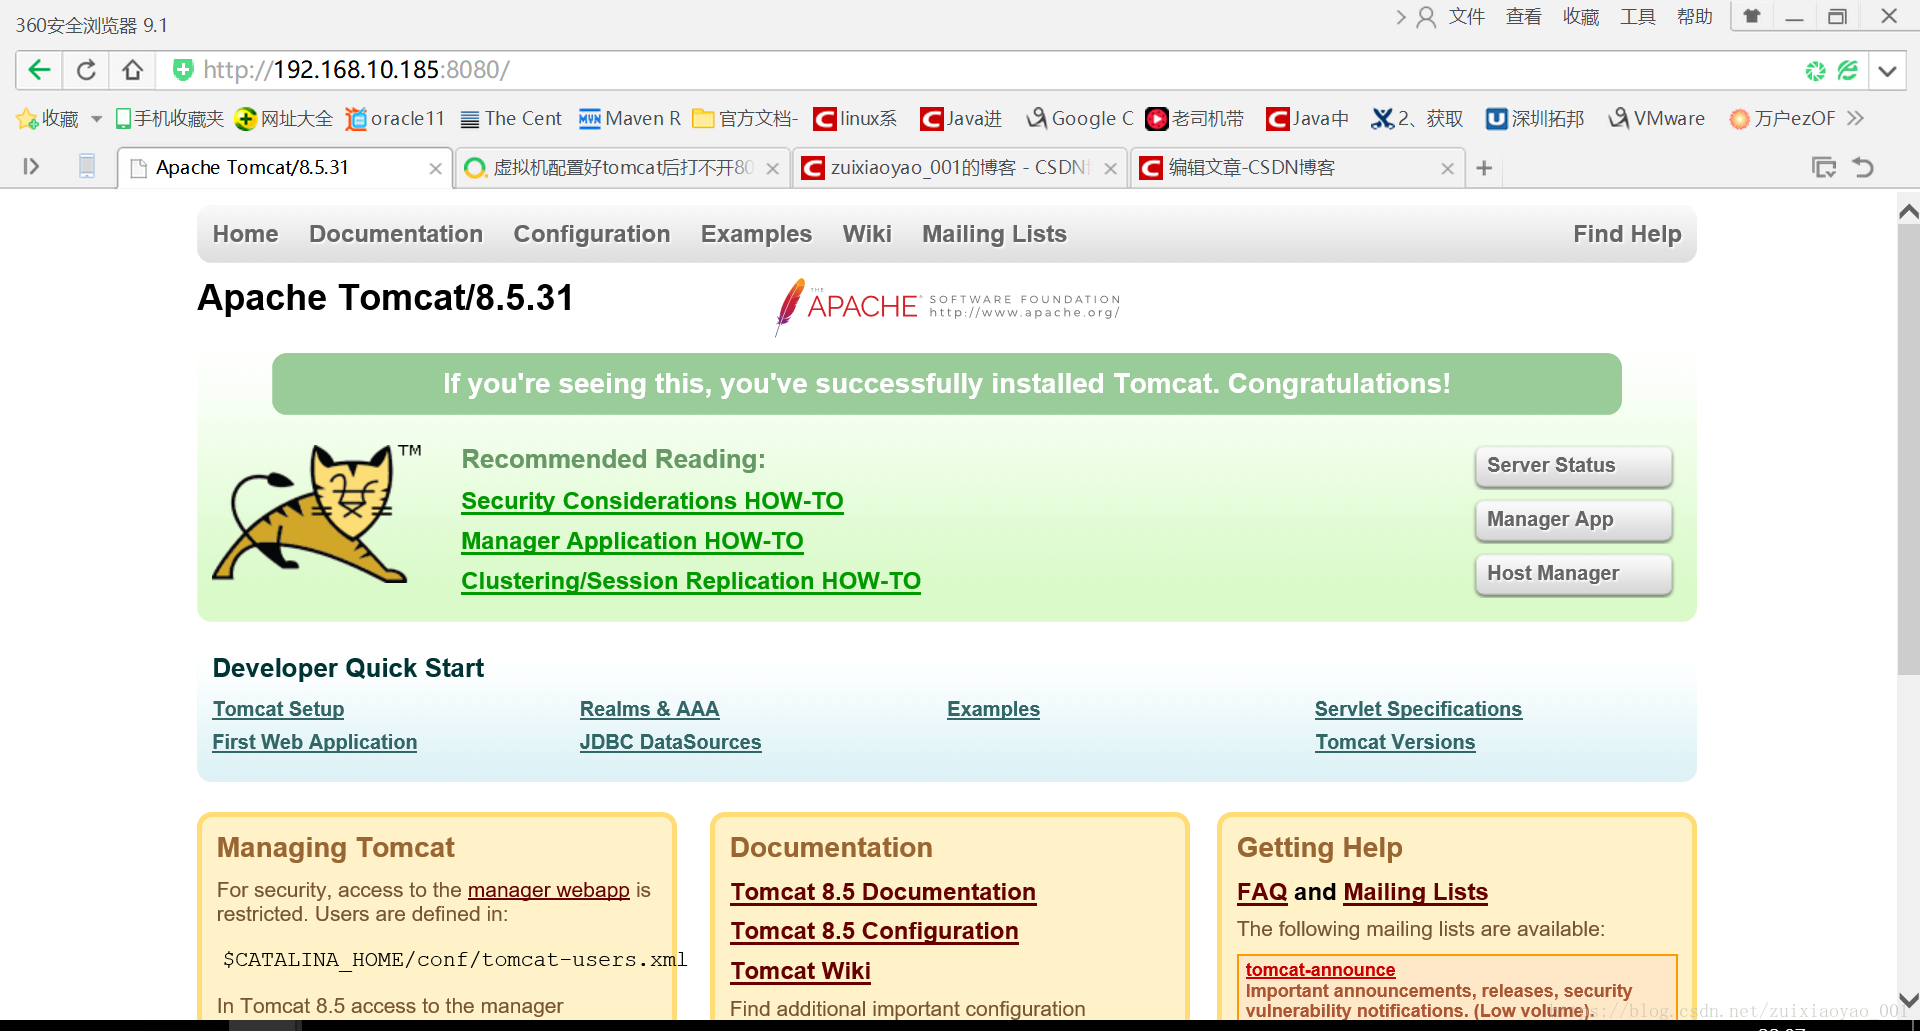1920x1031 pixels.
Task: Click the user account avatar icon
Action: [x=1426, y=17]
